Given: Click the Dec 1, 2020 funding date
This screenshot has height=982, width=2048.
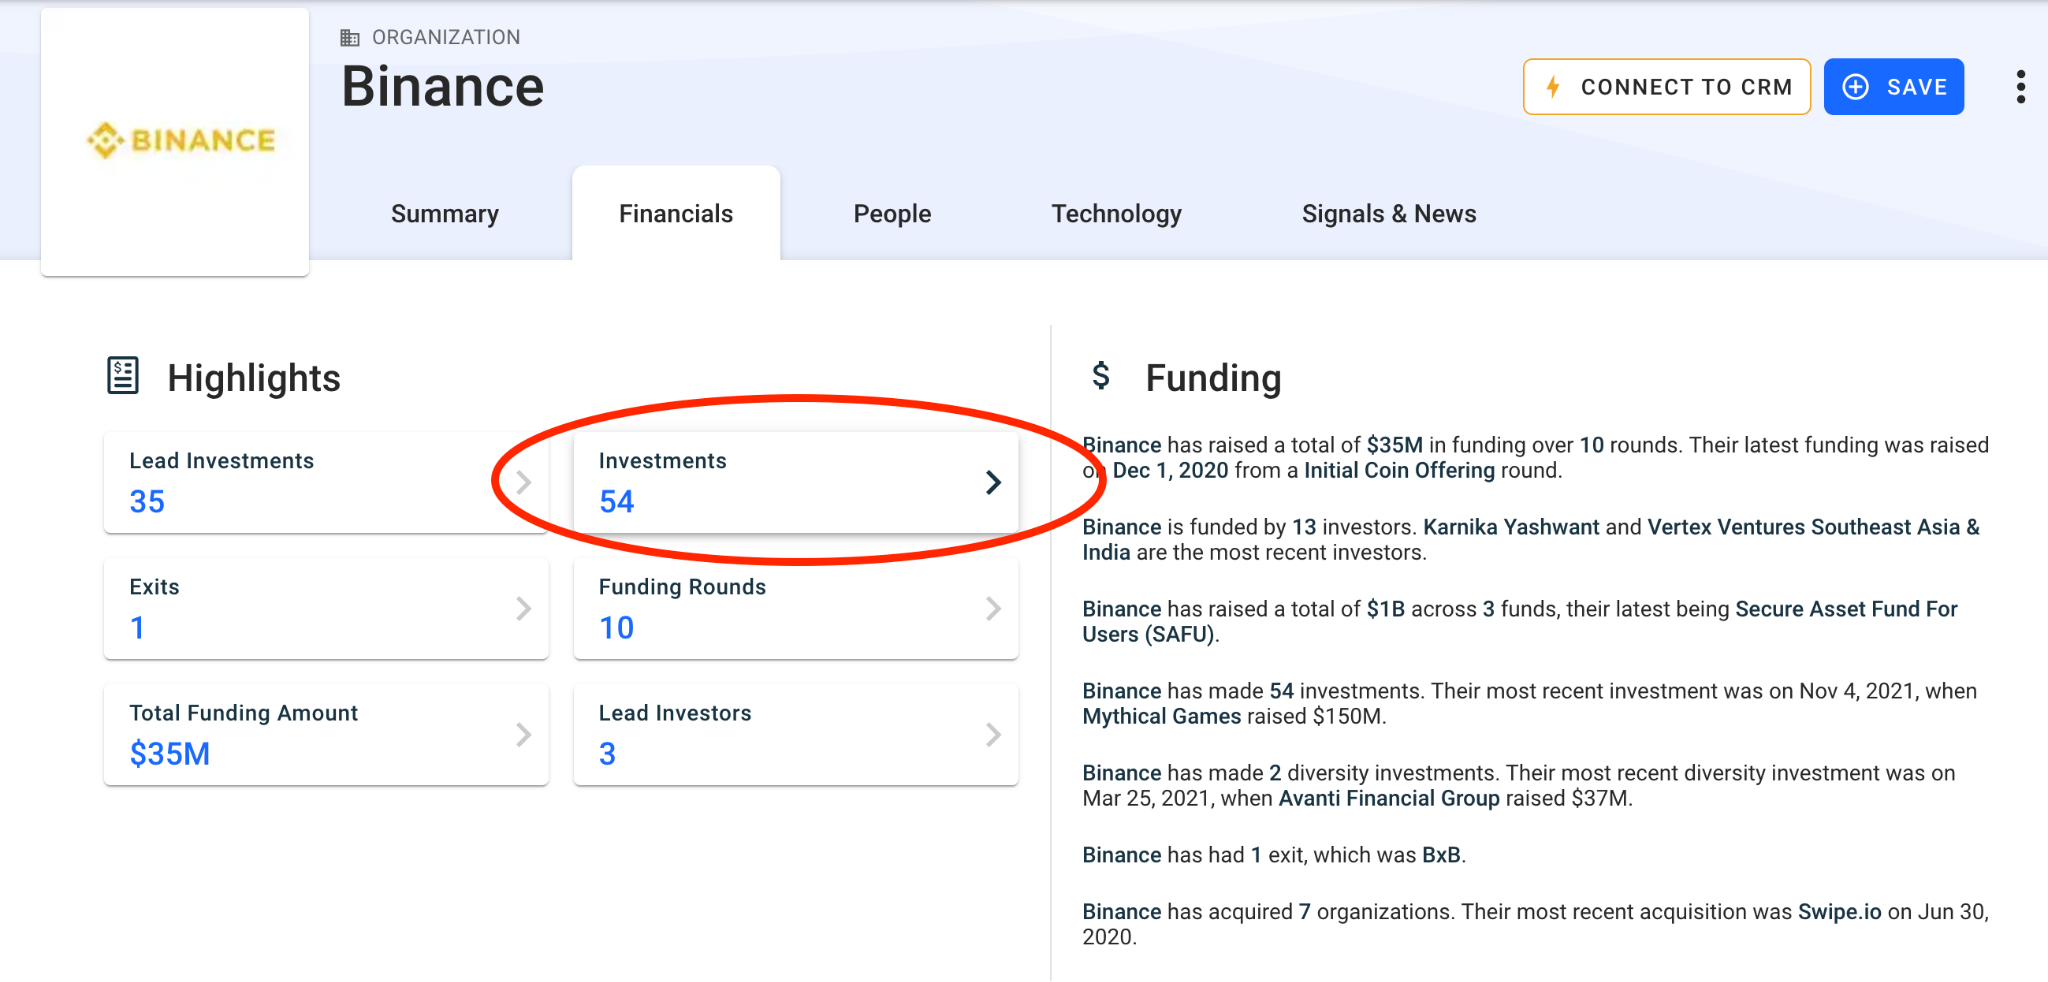Looking at the screenshot, I should point(1170,470).
